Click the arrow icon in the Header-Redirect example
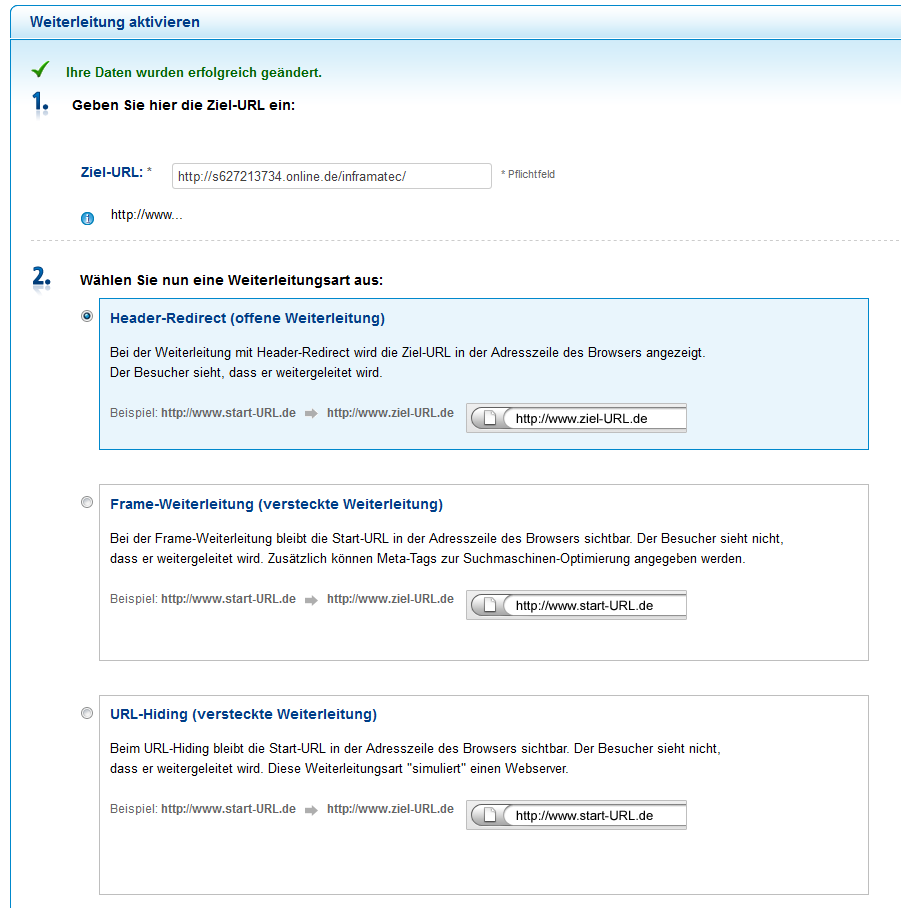Image resolution: width=901 pixels, height=908 pixels. pyautogui.click(x=312, y=413)
